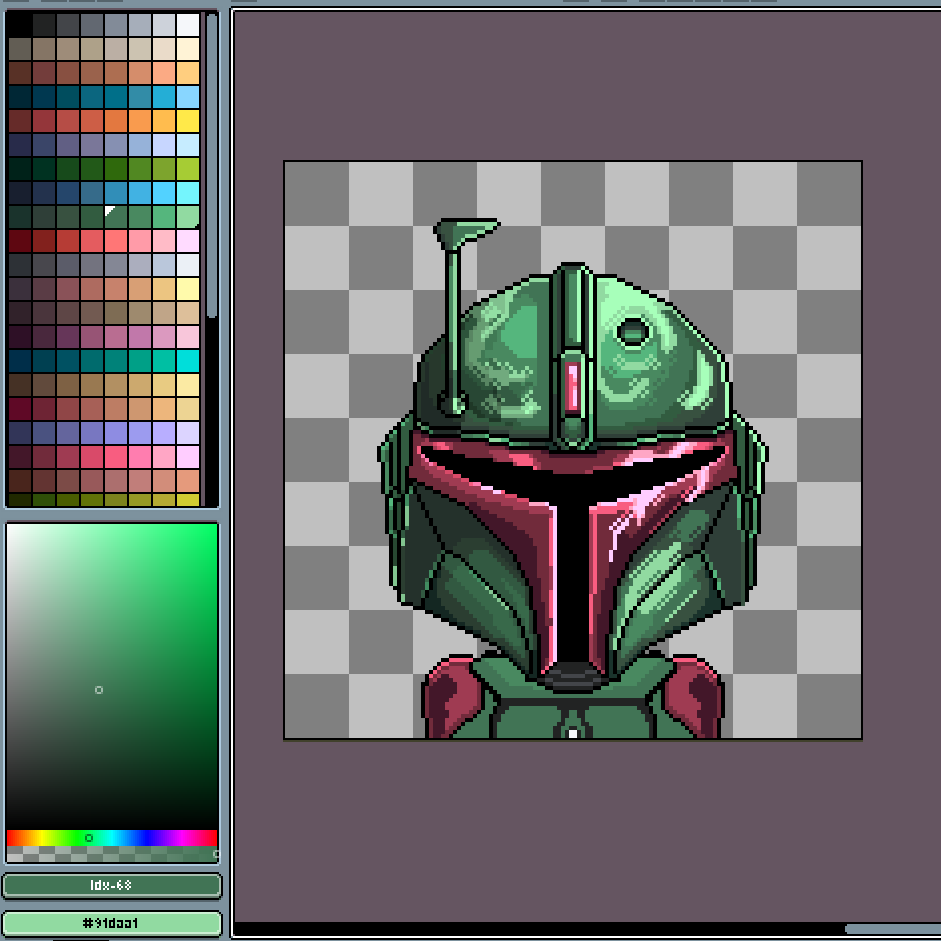Select the cream swatch ending the tan row
Viewport: 941px width, 941px height.
tap(188, 49)
